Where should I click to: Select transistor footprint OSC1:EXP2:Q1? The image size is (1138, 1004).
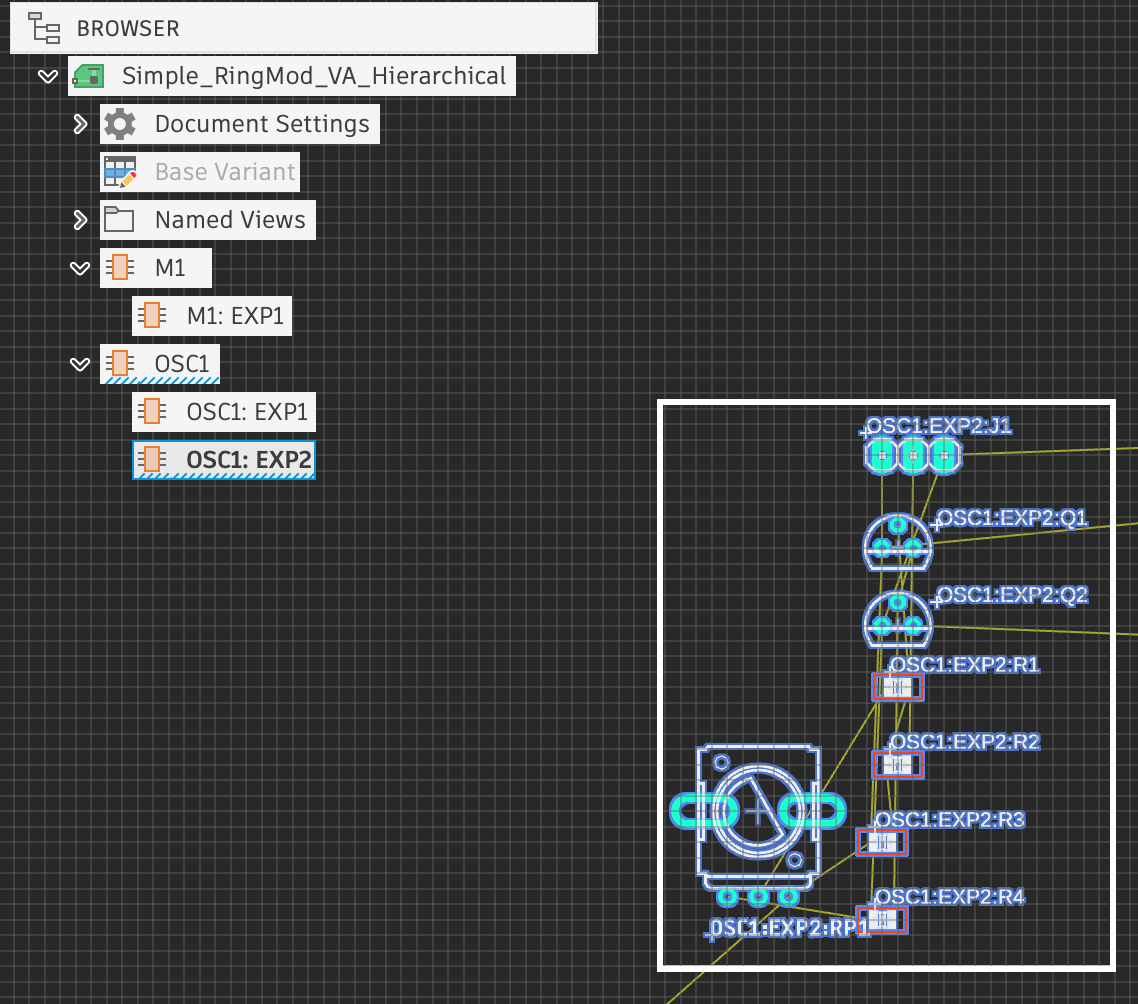pyautogui.click(x=898, y=542)
